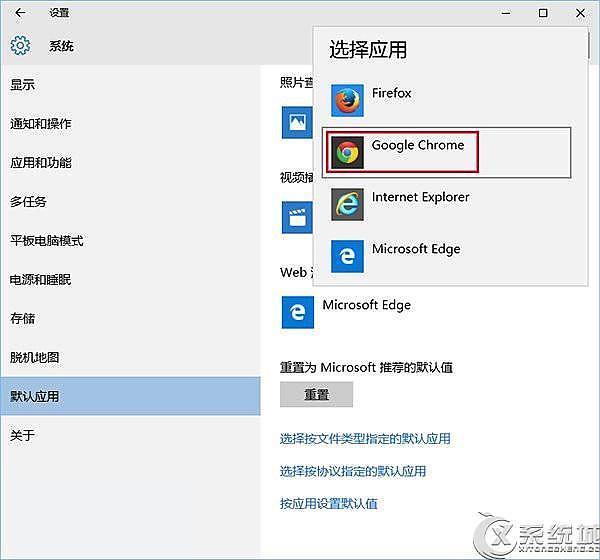Open 按应用设置默认值 link
Viewport: 600px width, 560px height.
pyautogui.click(x=329, y=504)
